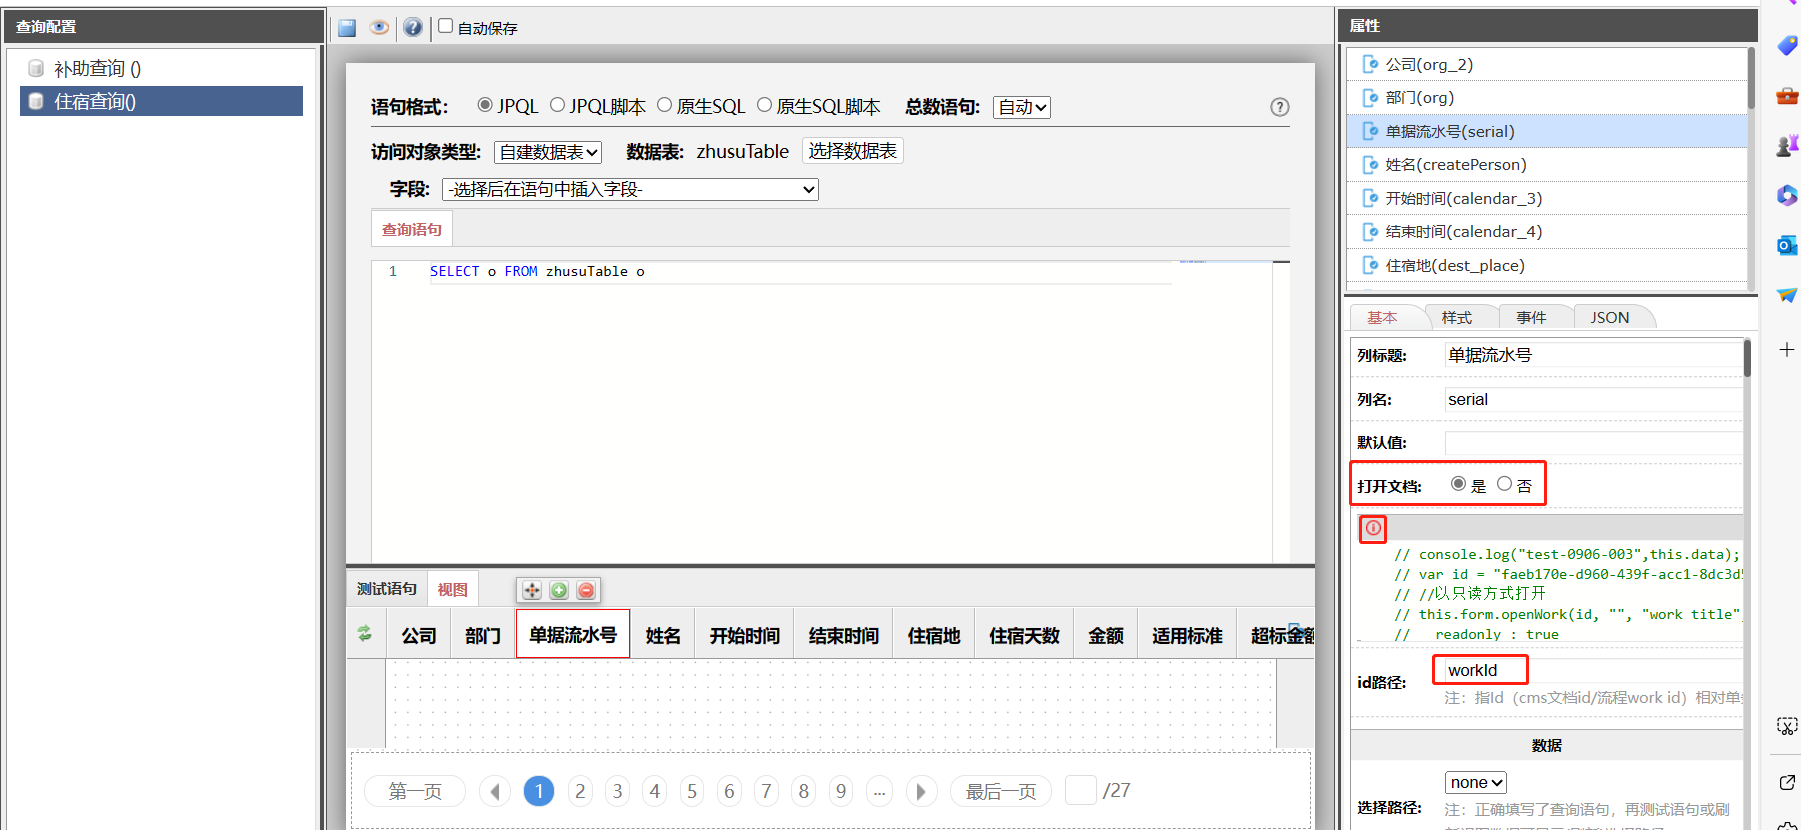Enable the 自动保存 checkbox

tap(446, 26)
